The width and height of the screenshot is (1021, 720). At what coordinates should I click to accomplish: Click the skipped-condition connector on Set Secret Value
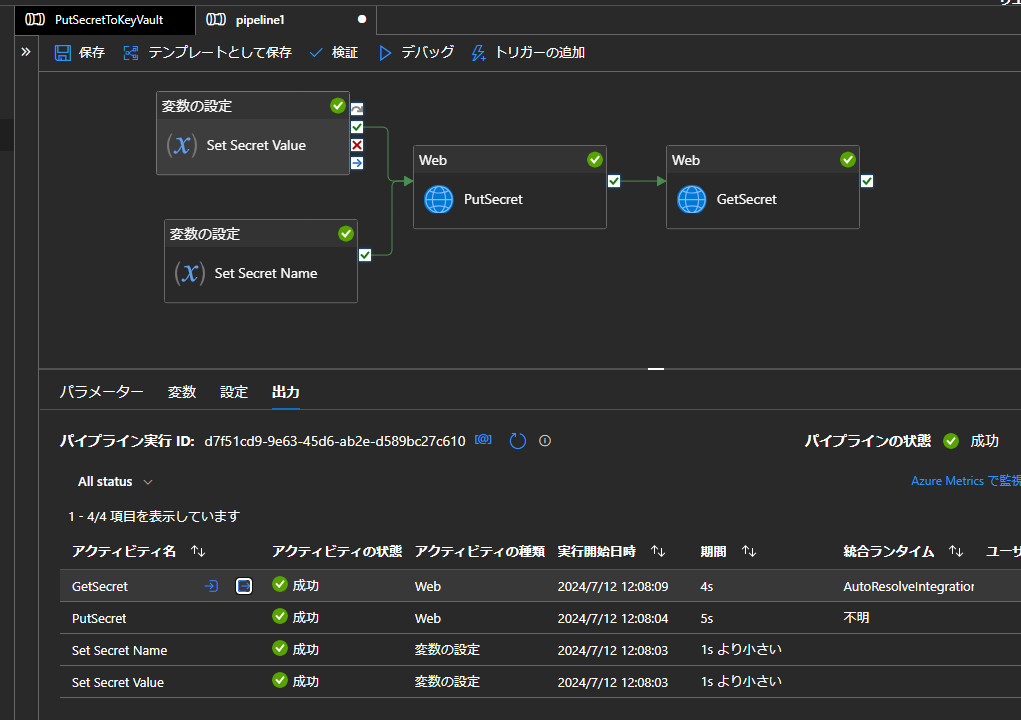[357, 109]
